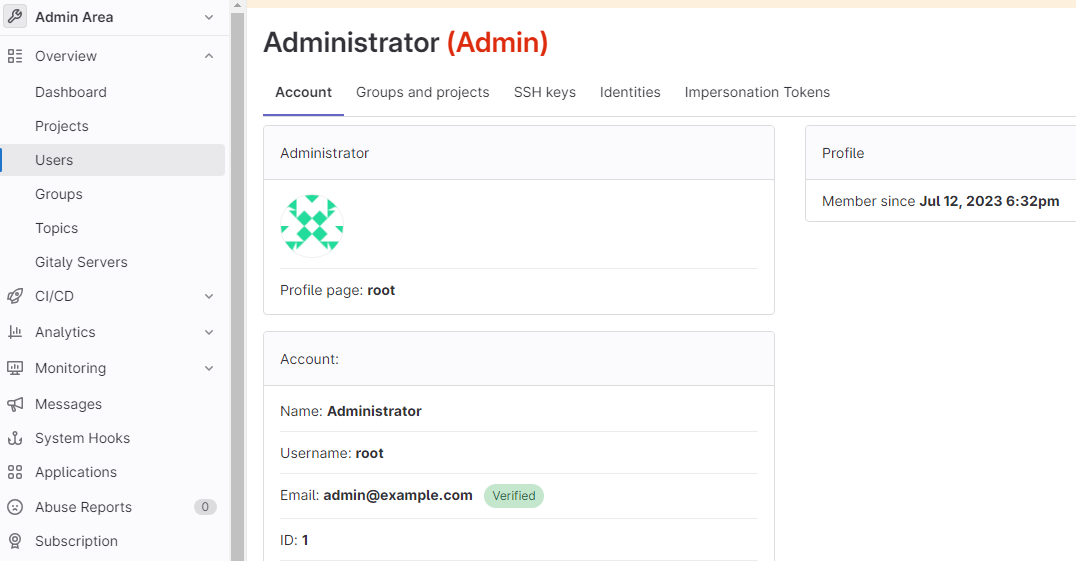Click the admin@example.com email text

click(x=398, y=495)
